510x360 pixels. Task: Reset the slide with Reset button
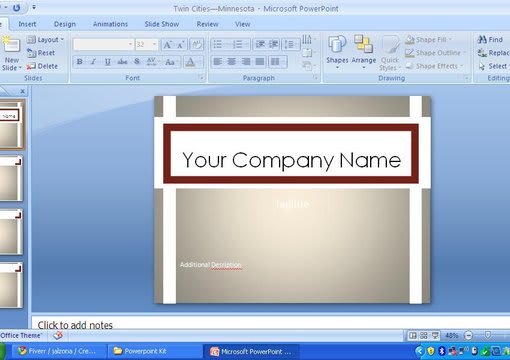pos(41,53)
